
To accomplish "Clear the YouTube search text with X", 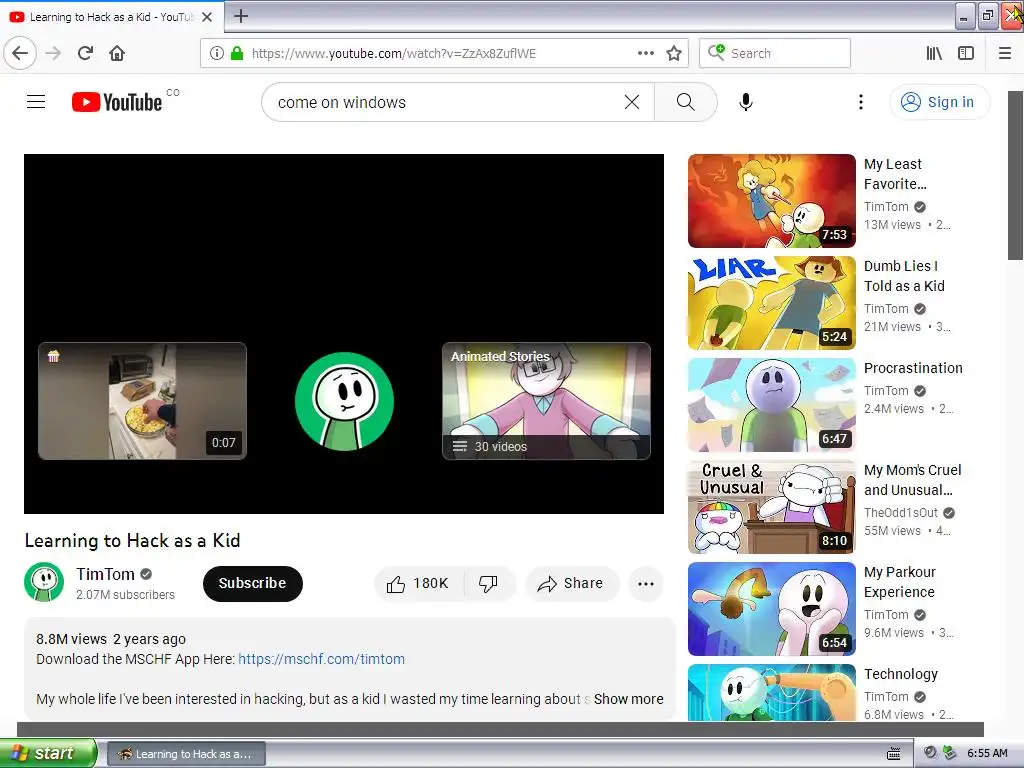I will pos(632,102).
